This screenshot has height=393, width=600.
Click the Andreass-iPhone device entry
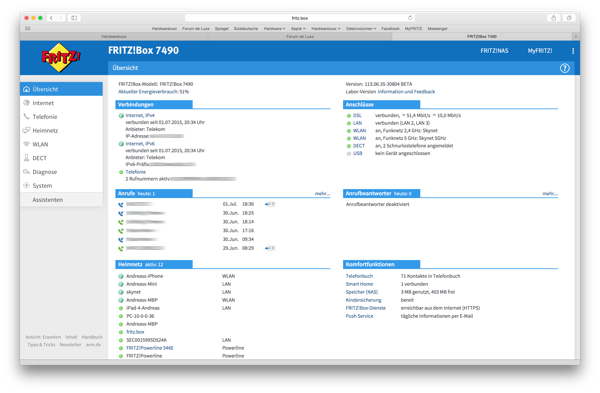pyautogui.click(x=144, y=276)
